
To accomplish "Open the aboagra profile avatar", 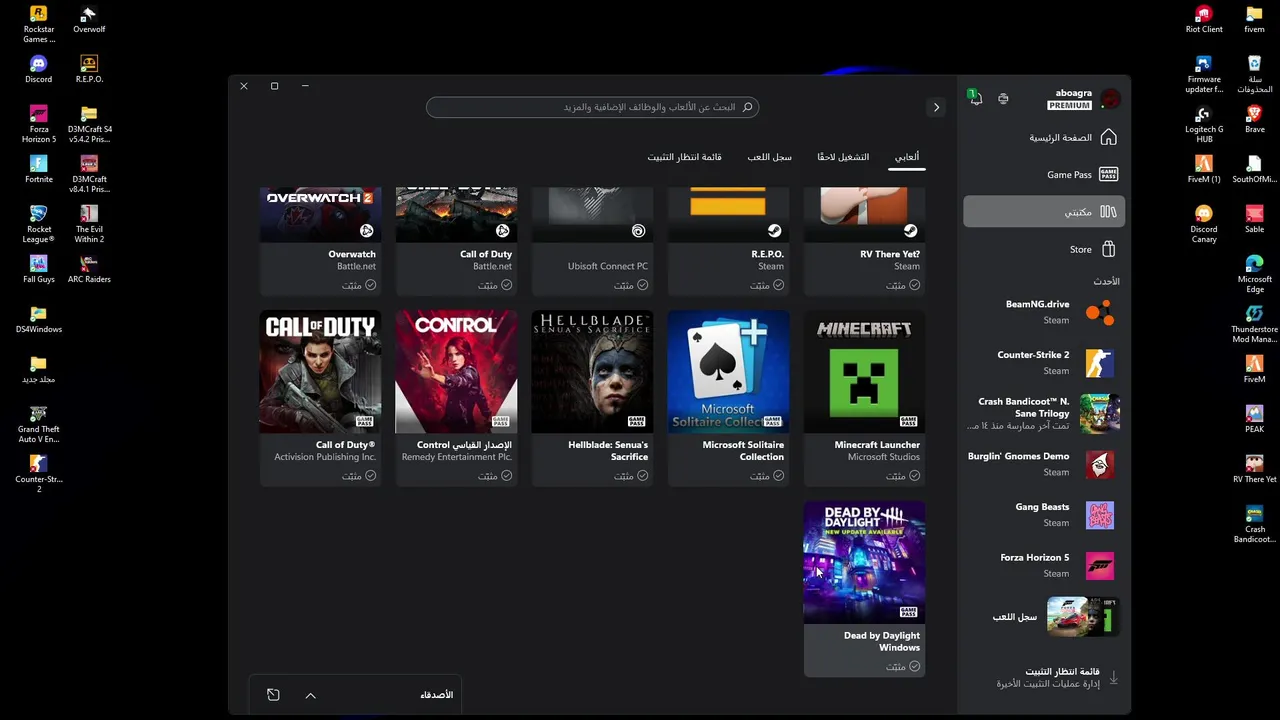I will (x=1110, y=99).
